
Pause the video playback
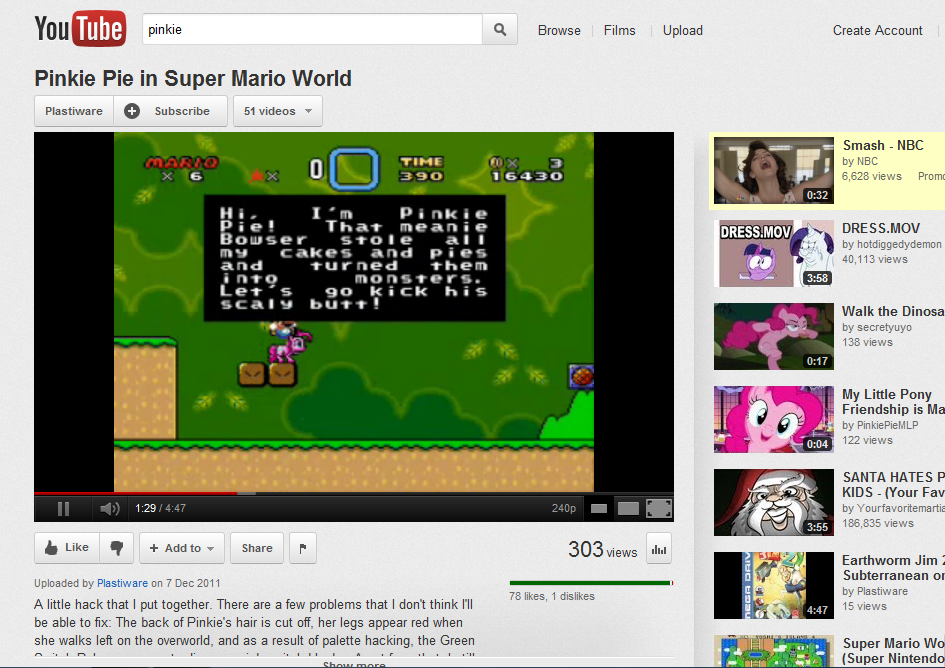pyautogui.click(x=63, y=509)
